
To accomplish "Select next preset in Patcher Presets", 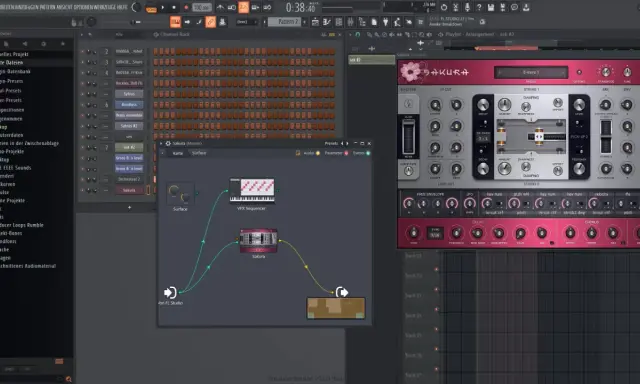I will tap(347, 143).
